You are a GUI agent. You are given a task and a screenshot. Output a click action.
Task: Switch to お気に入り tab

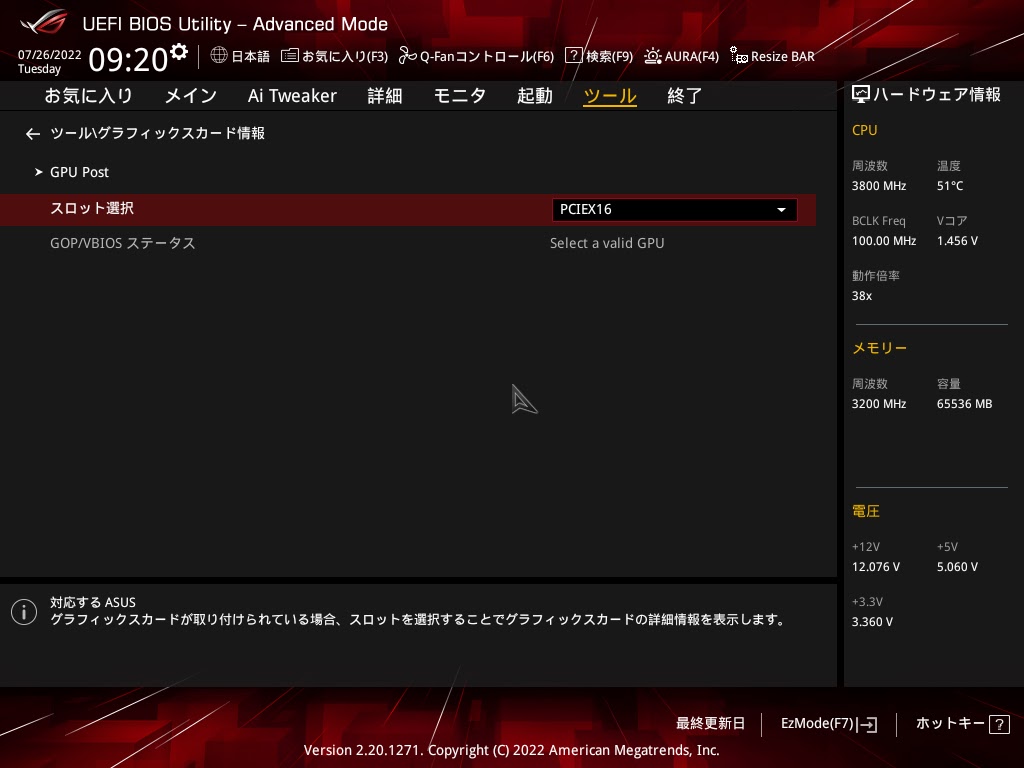click(89, 96)
